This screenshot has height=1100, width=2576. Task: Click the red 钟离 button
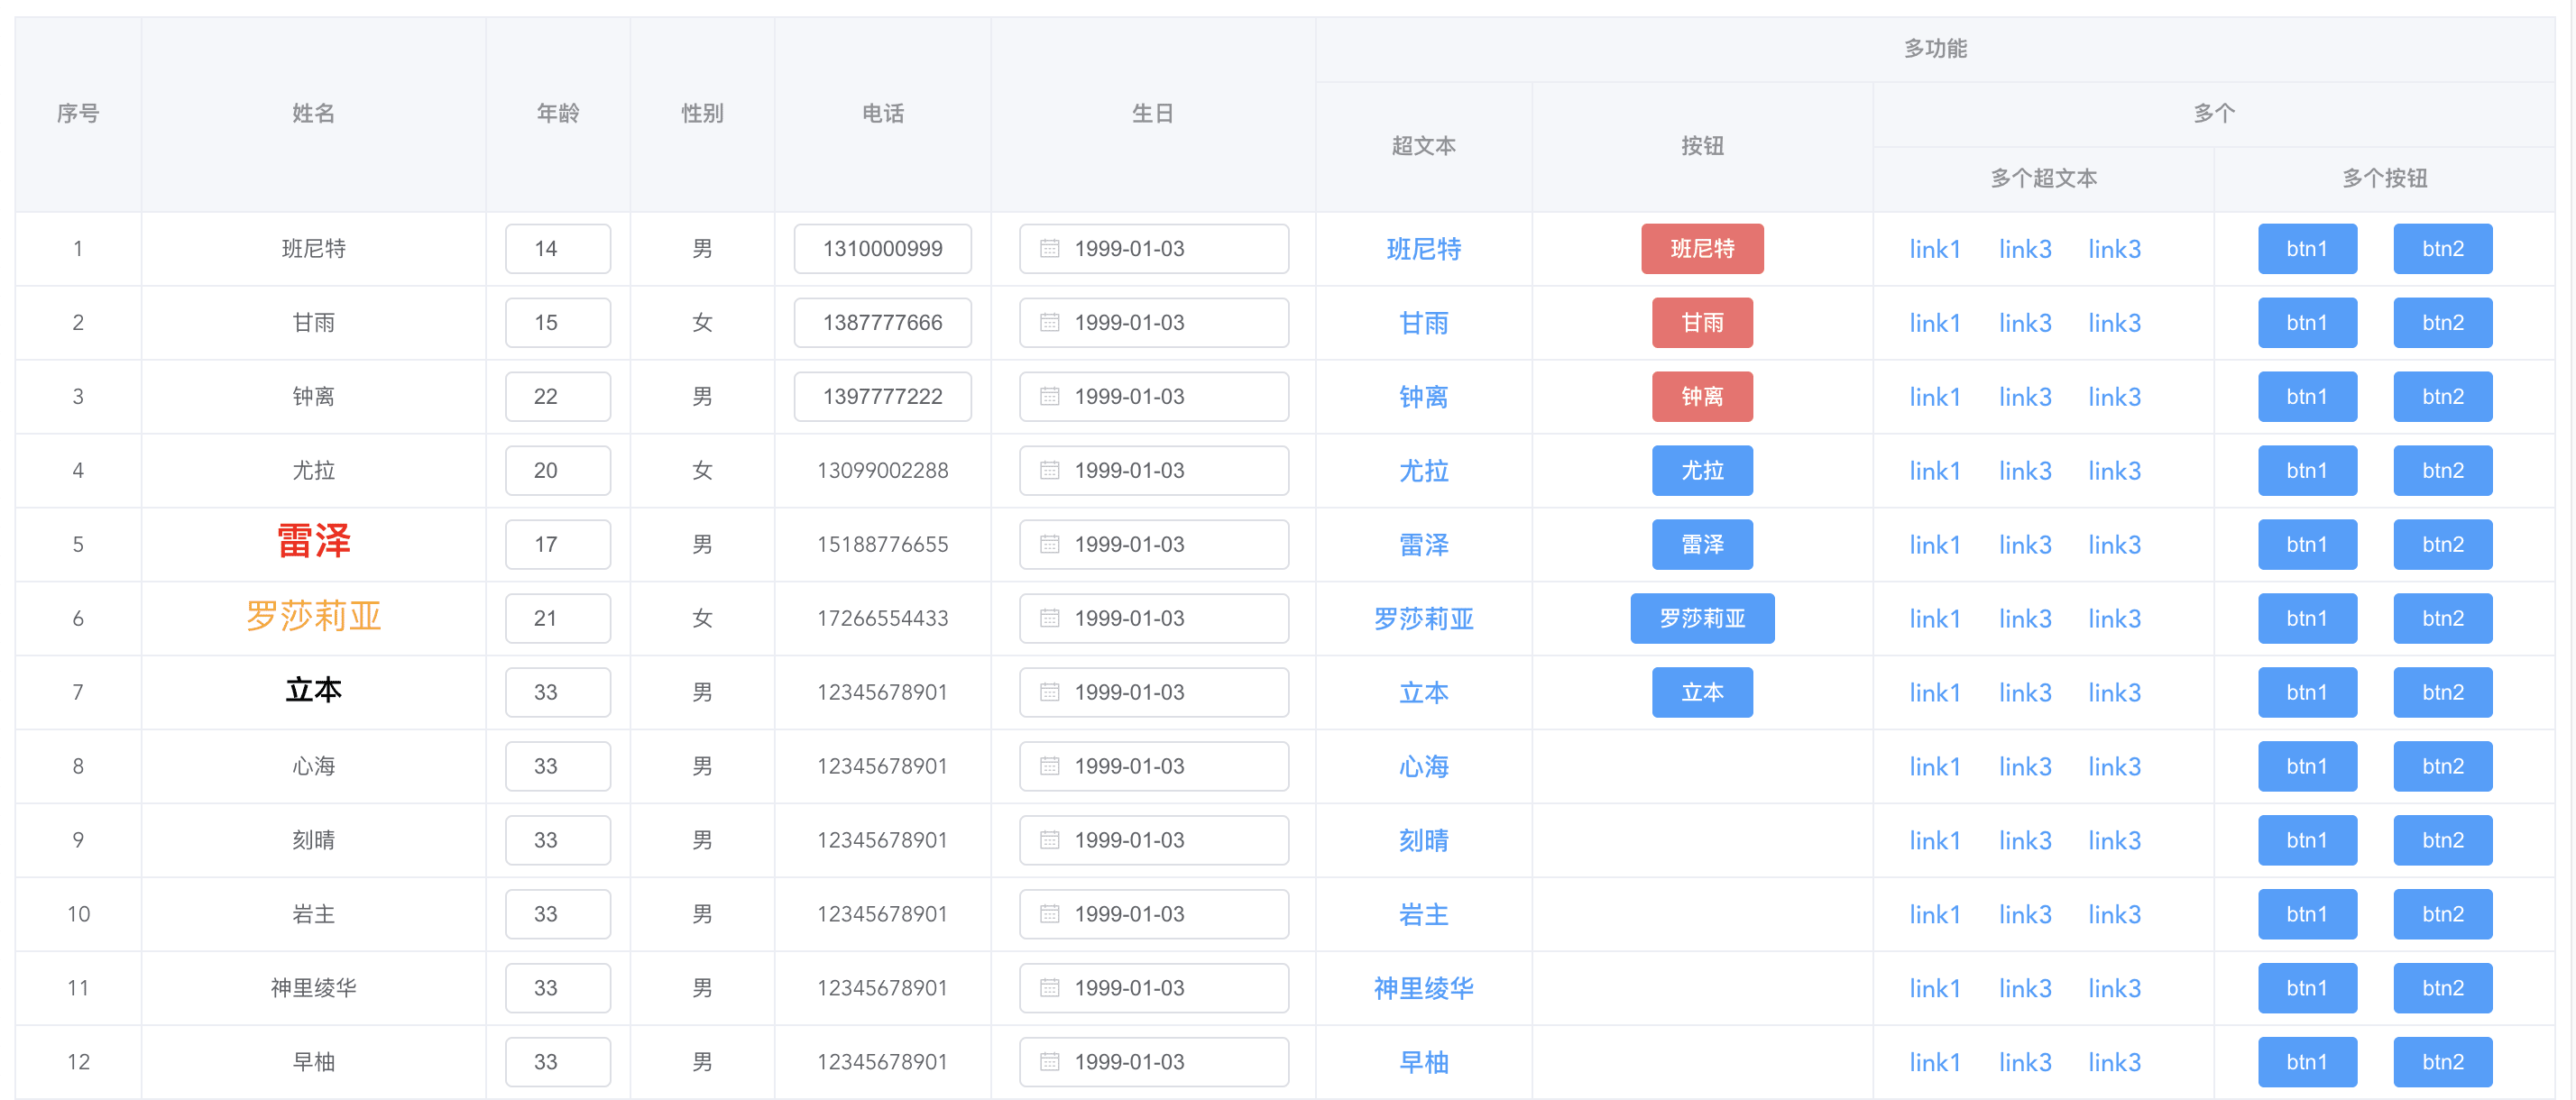pyautogui.click(x=1702, y=397)
